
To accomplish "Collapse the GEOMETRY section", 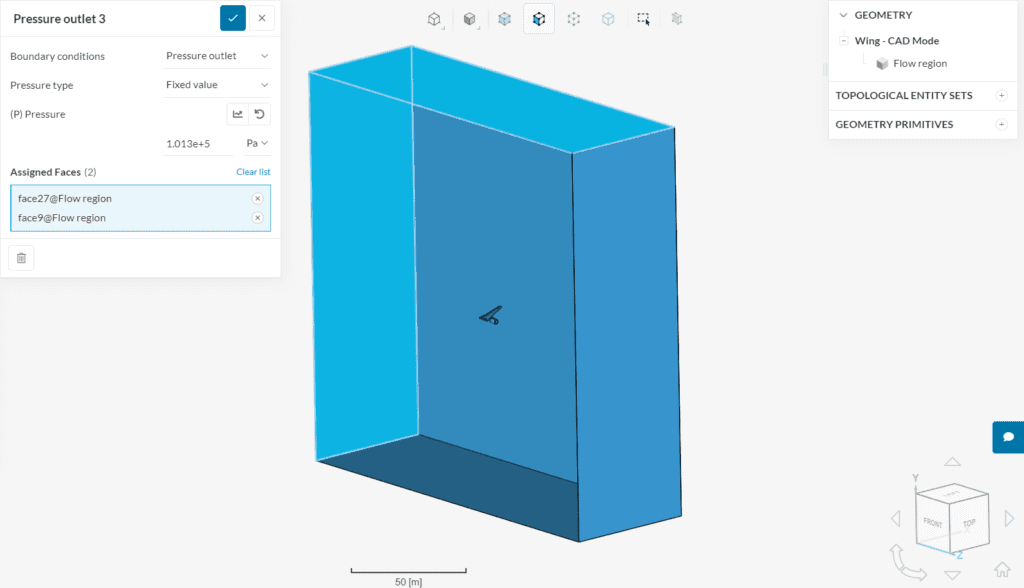I will [x=843, y=15].
